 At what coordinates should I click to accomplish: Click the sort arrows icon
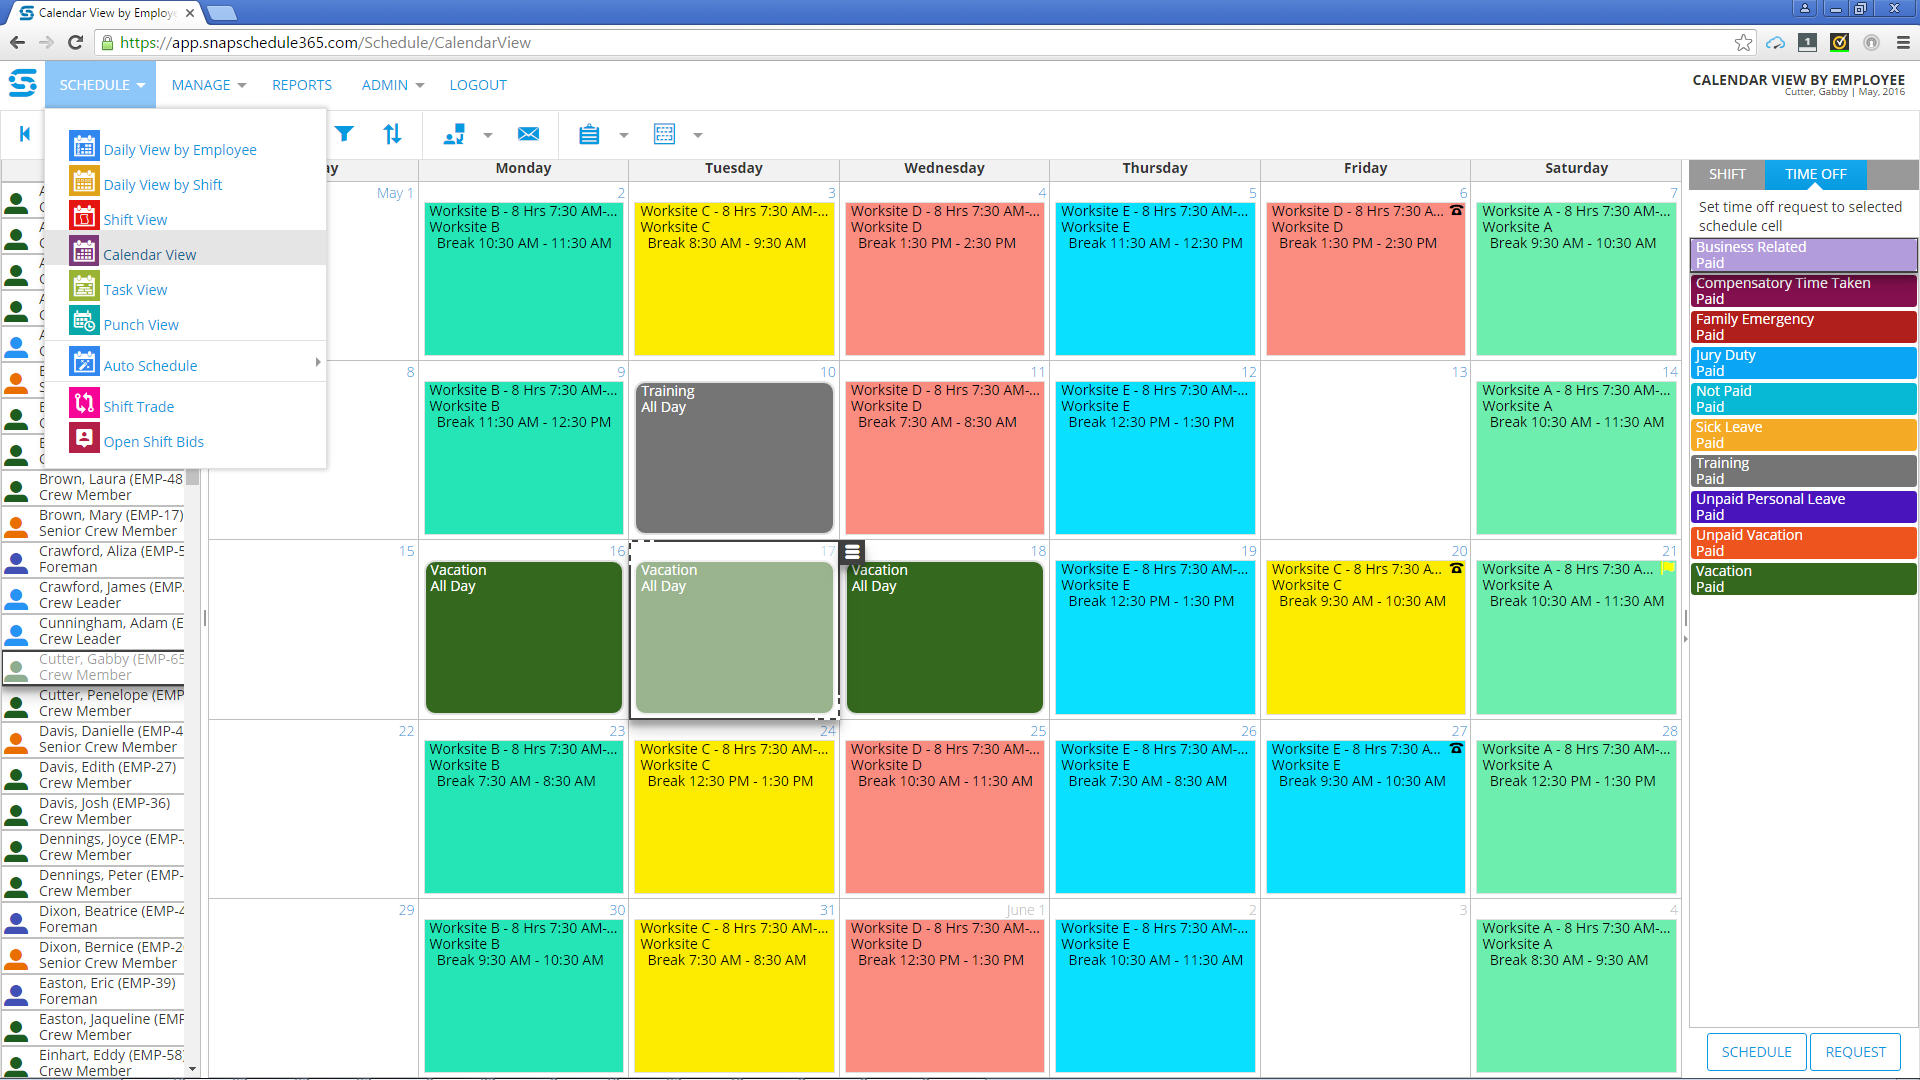(x=392, y=134)
